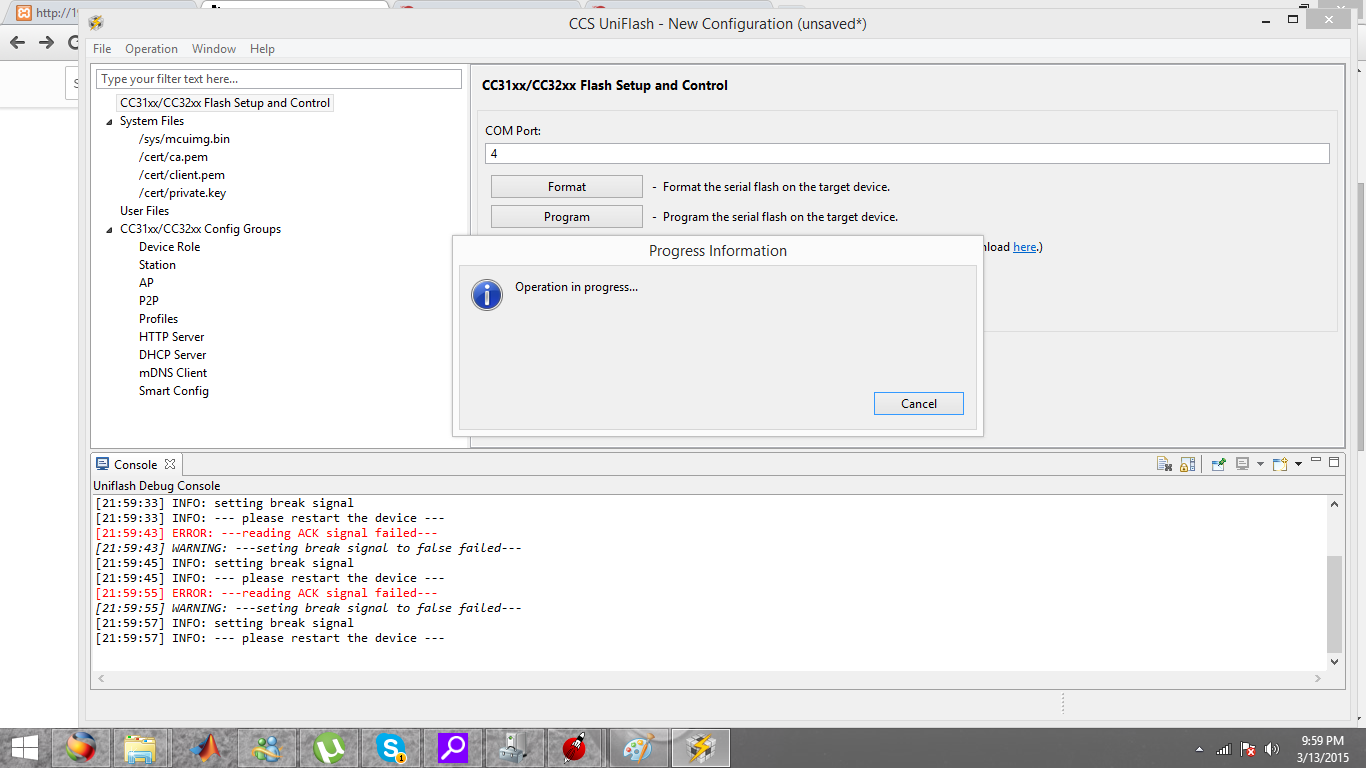Maximize the Console panel view
The image size is (1366, 768).
click(x=1334, y=462)
